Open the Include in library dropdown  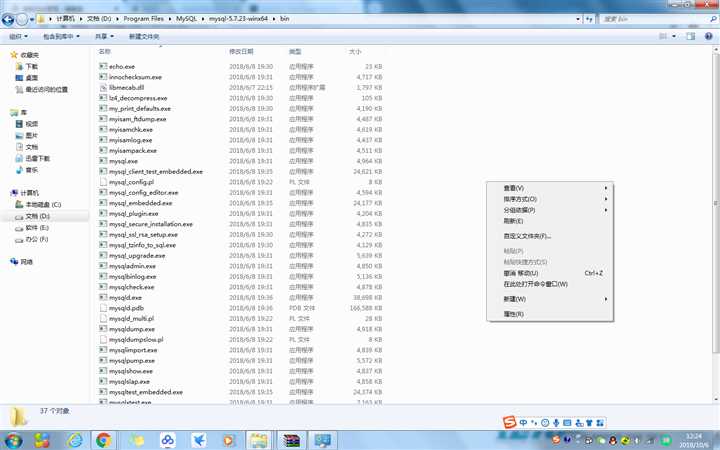point(61,36)
